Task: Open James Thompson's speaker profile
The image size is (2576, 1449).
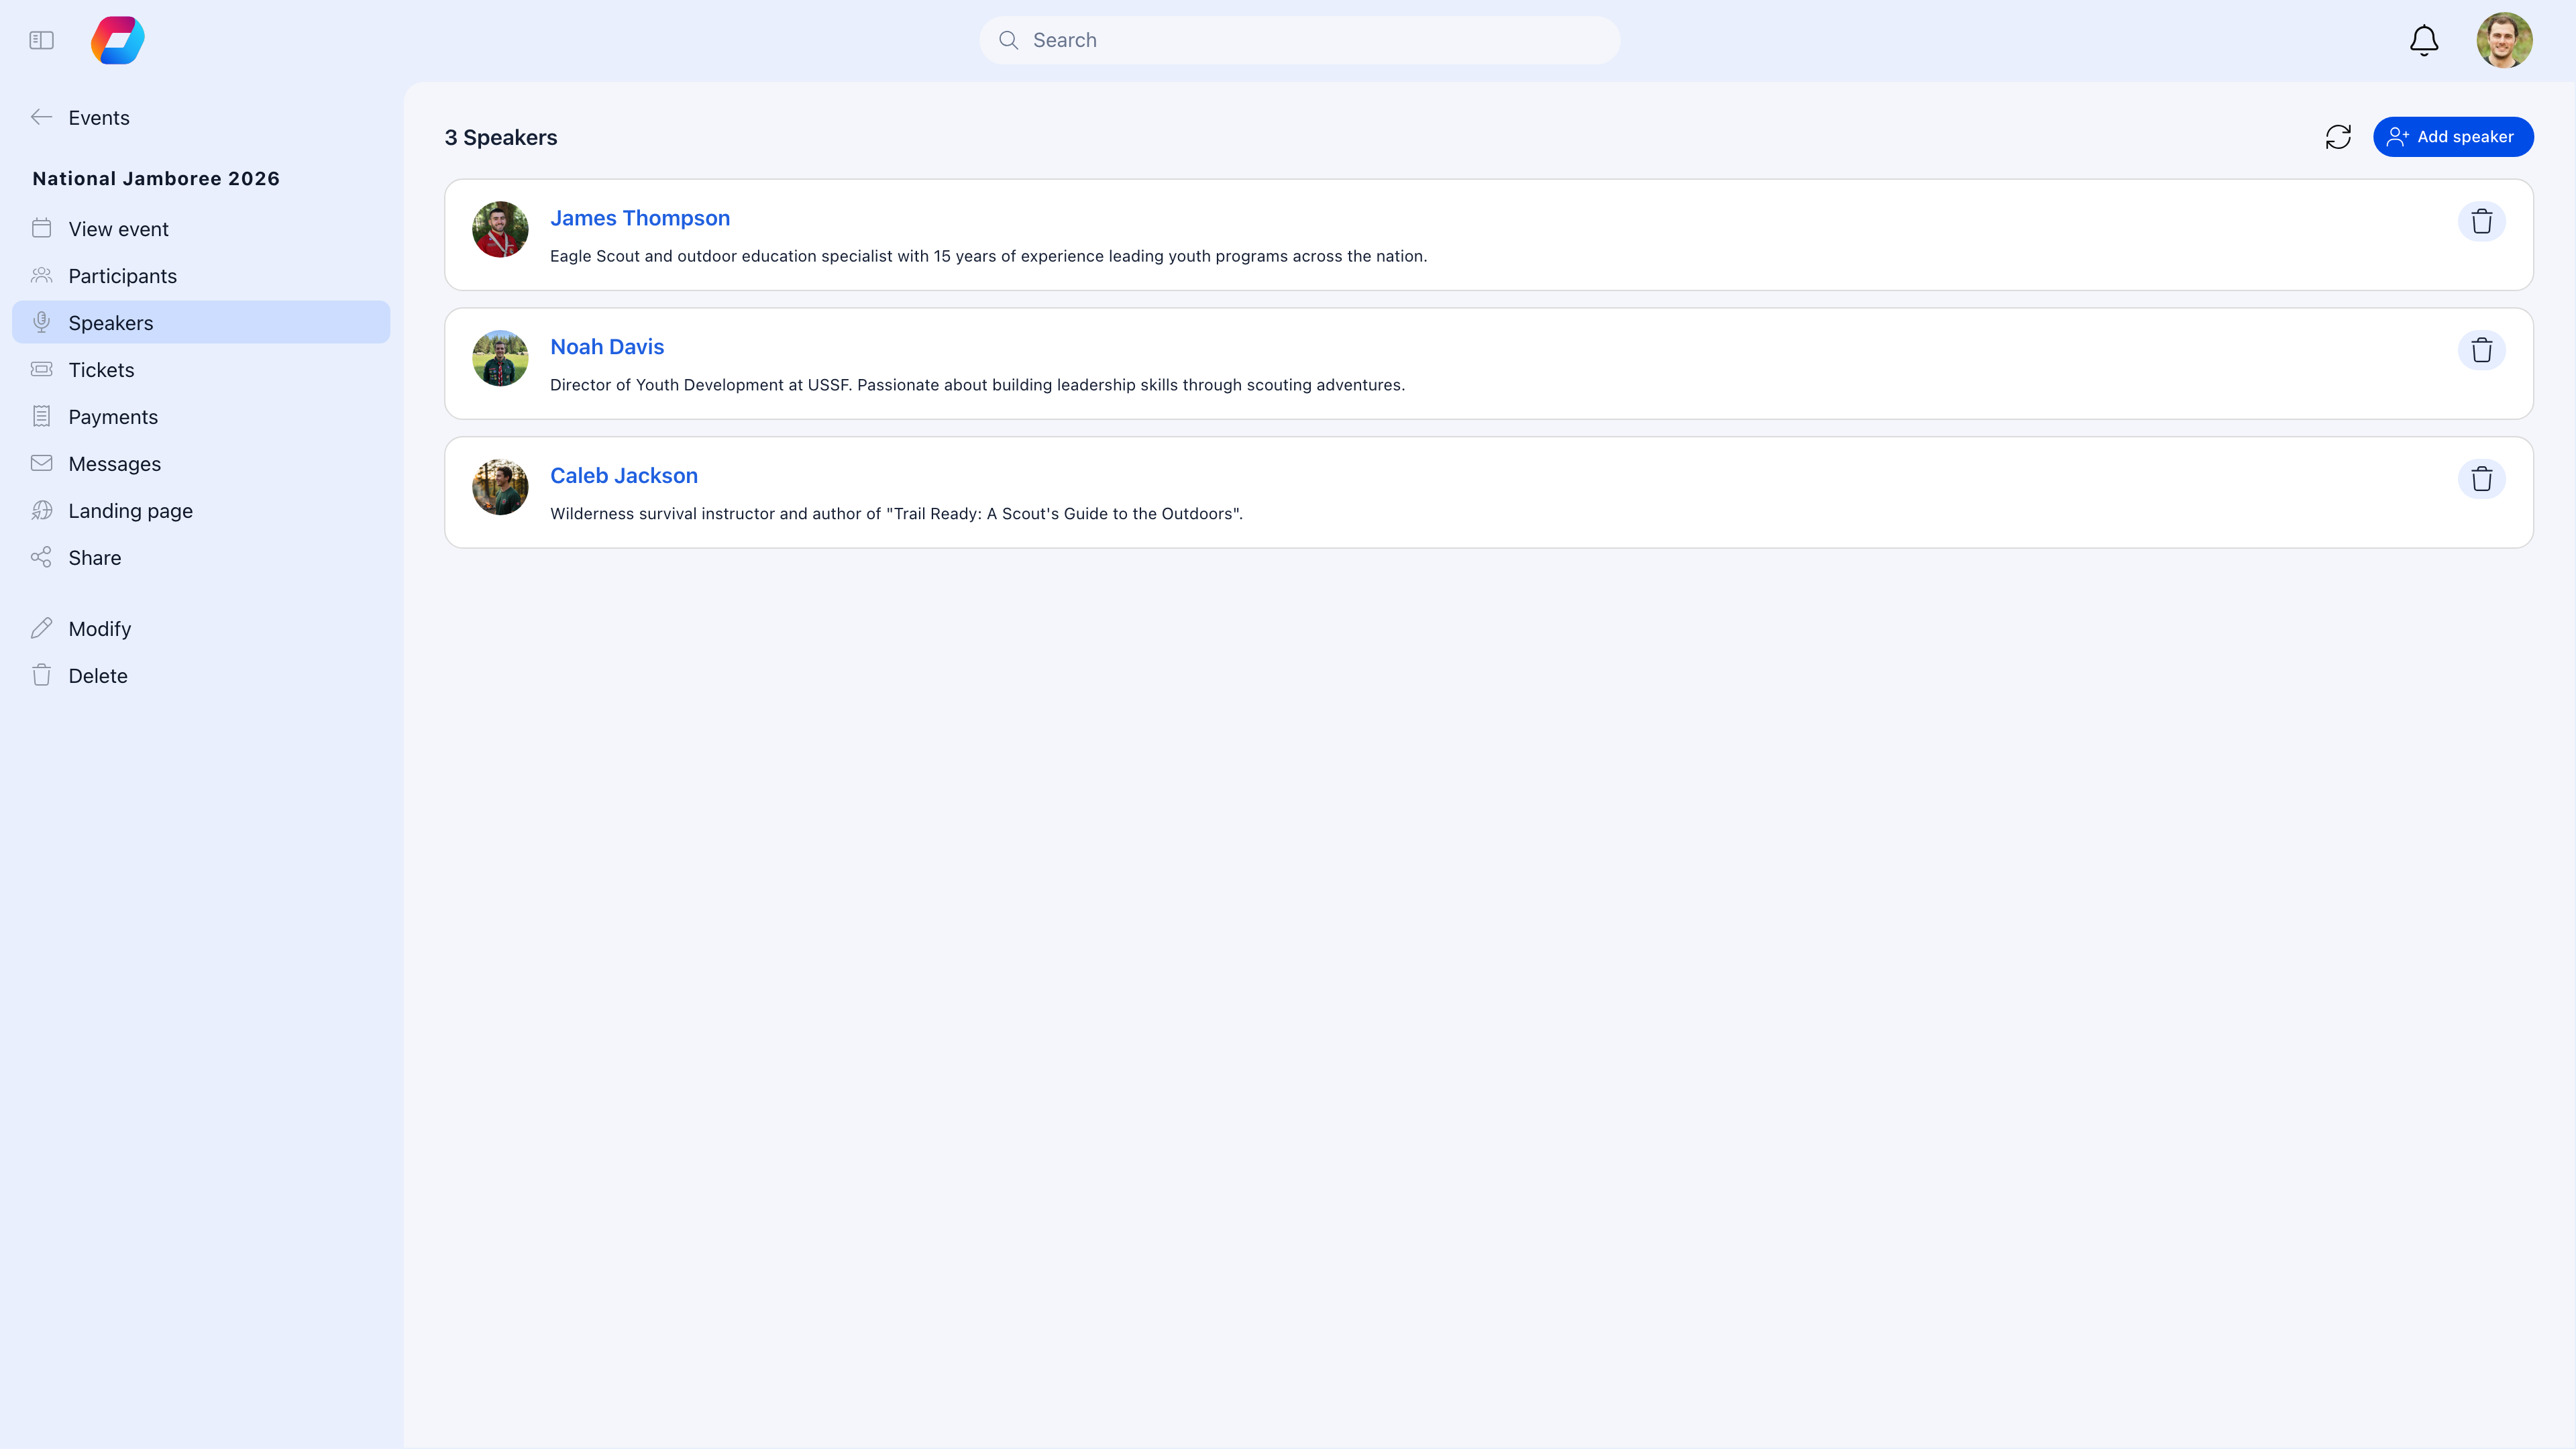Action: (639, 218)
